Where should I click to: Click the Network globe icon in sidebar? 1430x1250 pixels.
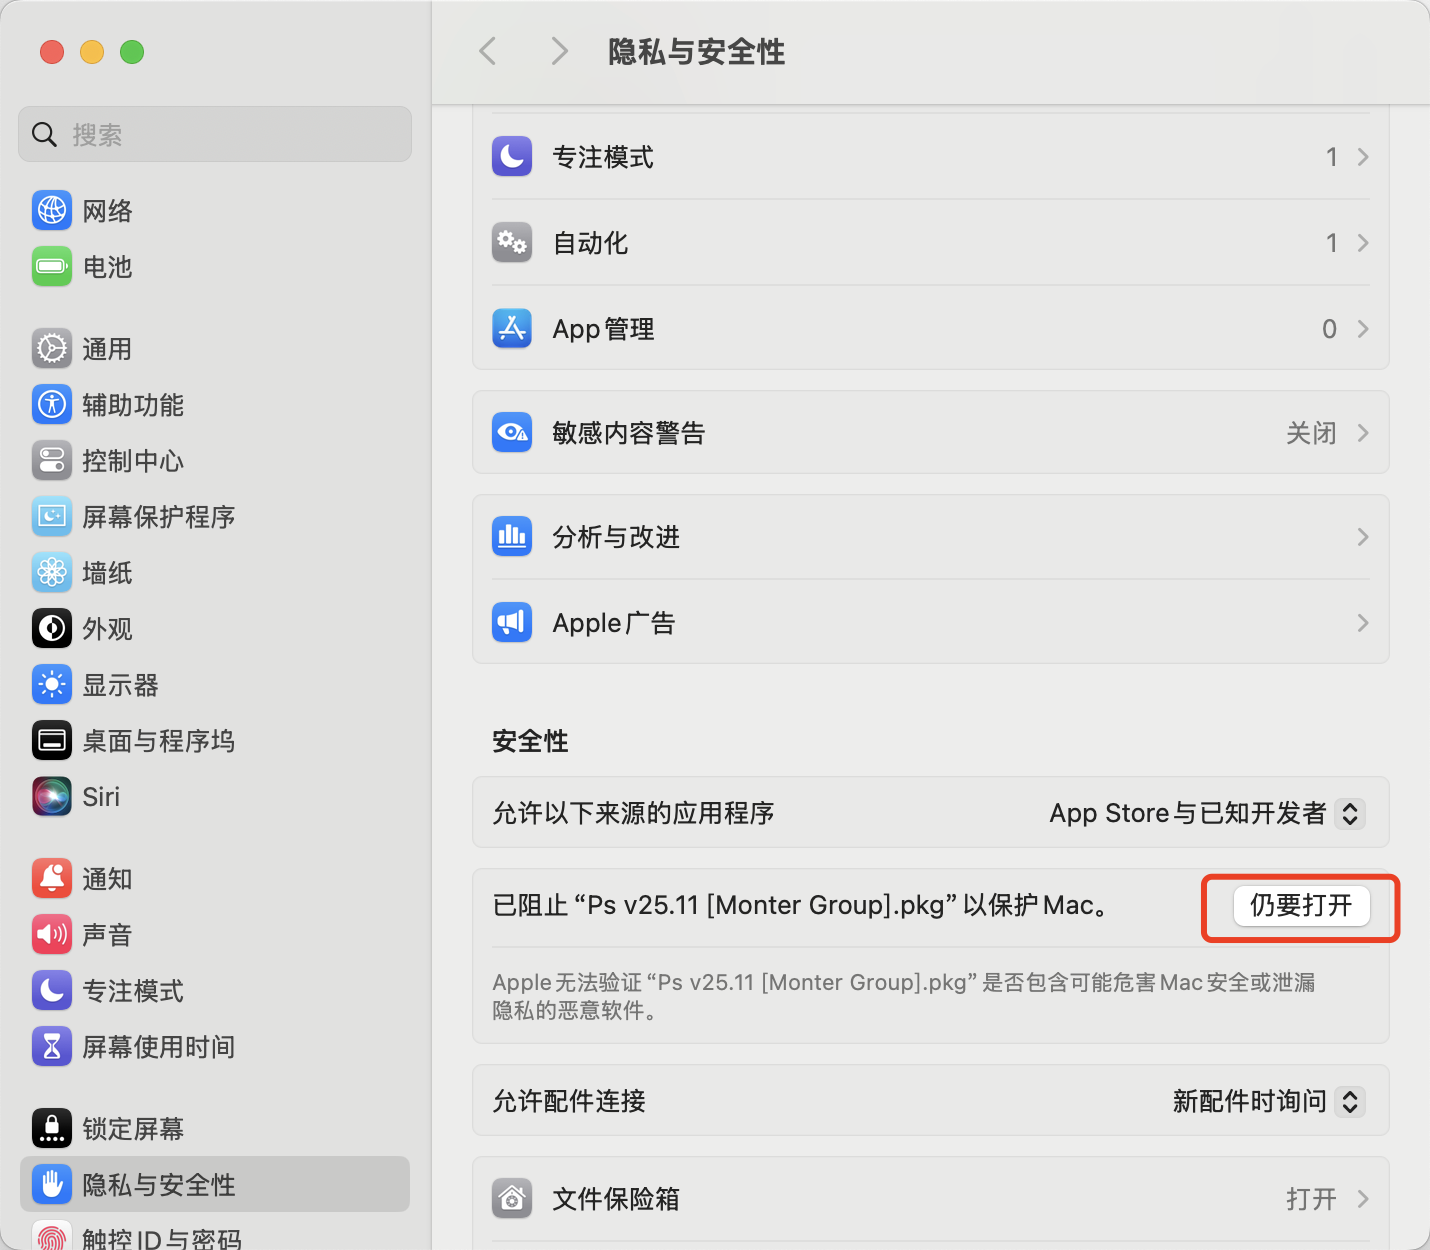pos(52,211)
